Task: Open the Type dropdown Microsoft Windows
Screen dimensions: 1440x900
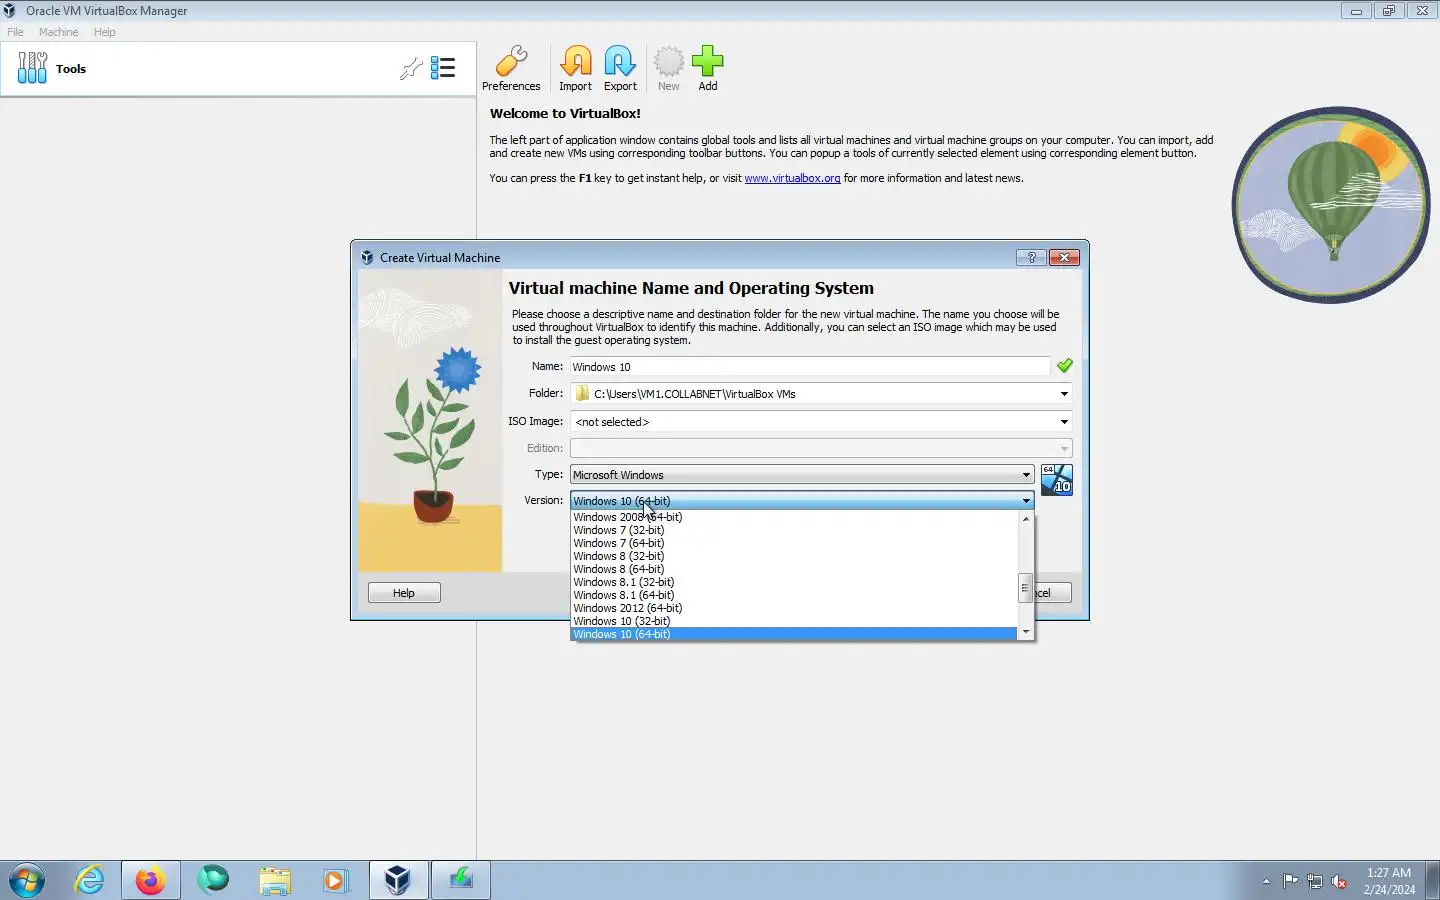Action: coord(801,475)
